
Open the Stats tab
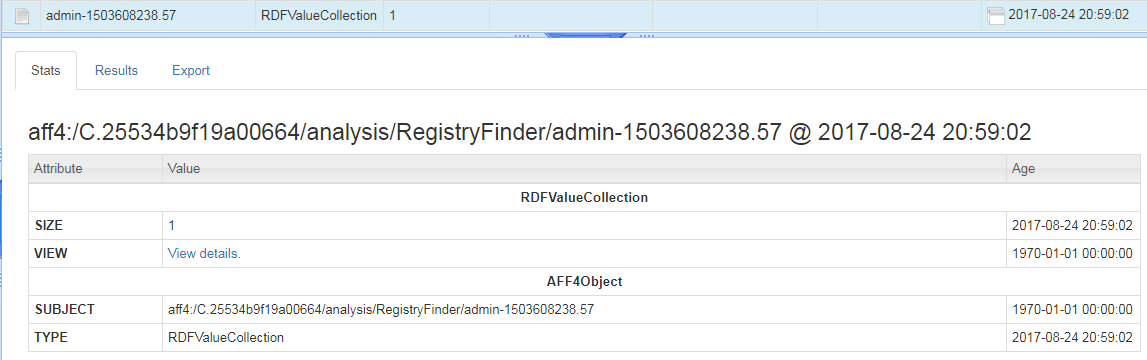point(45,71)
